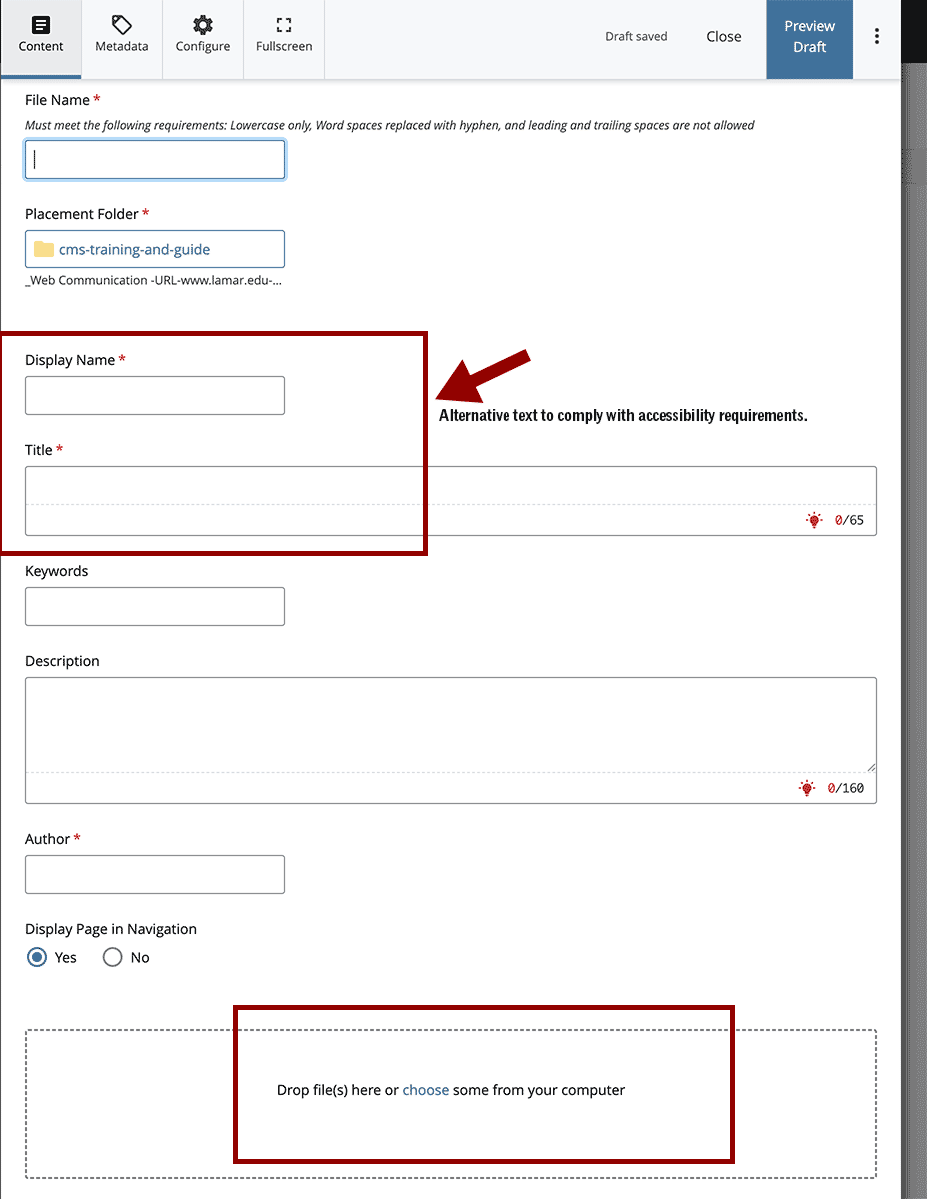
Task: Click the Content document icon
Action: point(40,24)
